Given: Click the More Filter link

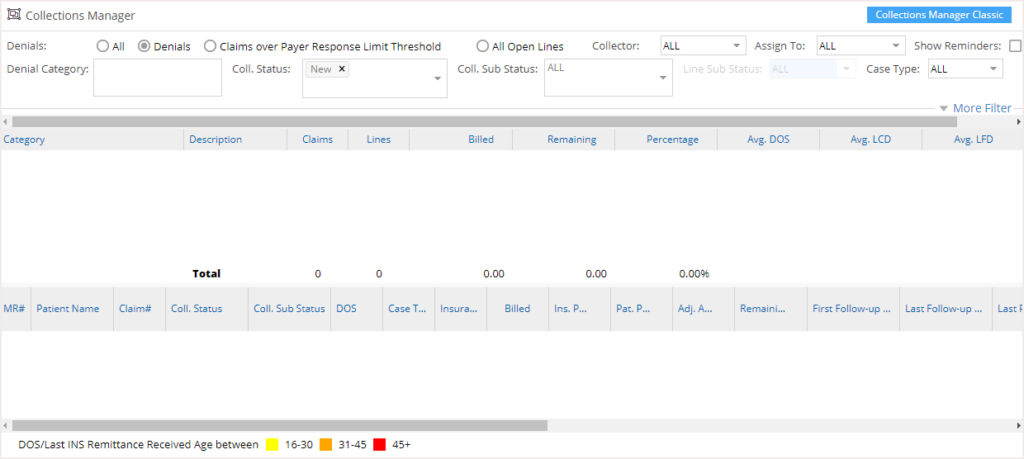Looking at the screenshot, I should (x=982, y=108).
